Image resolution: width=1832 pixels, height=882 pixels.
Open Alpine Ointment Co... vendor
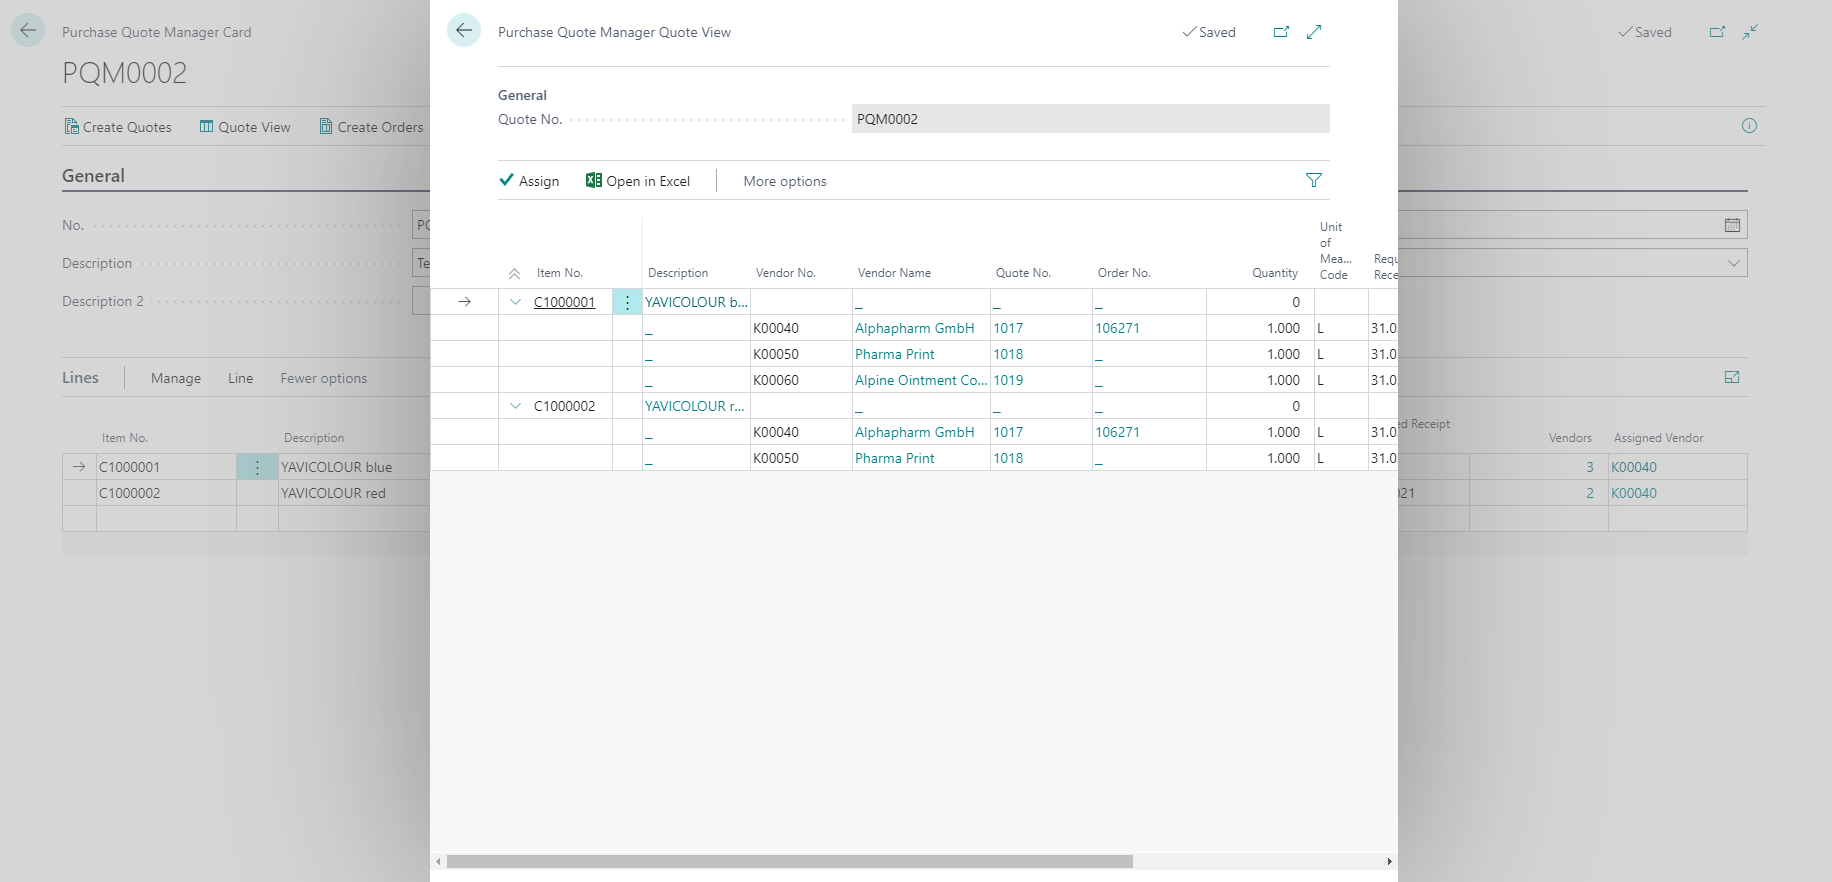click(x=920, y=380)
